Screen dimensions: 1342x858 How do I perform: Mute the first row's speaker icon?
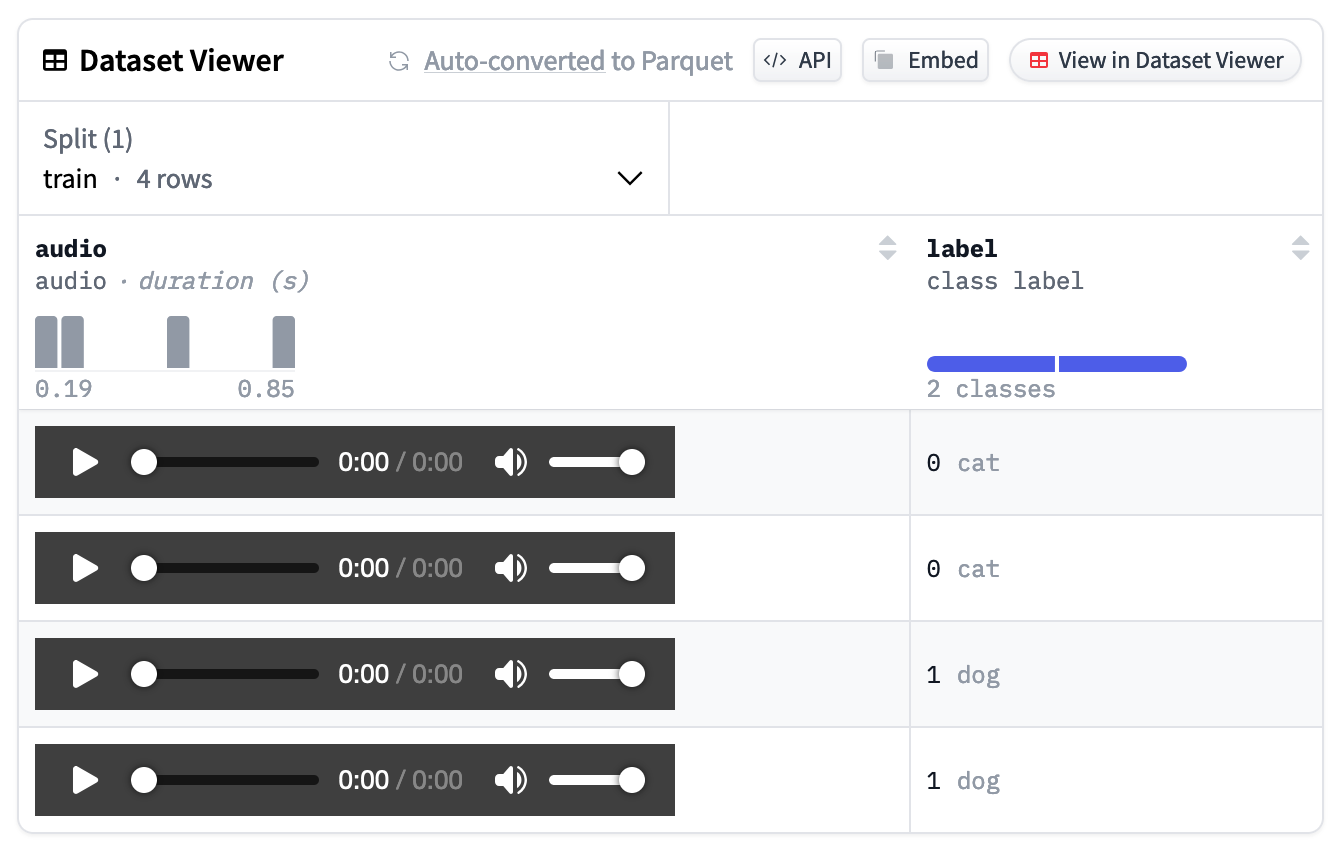(511, 462)
